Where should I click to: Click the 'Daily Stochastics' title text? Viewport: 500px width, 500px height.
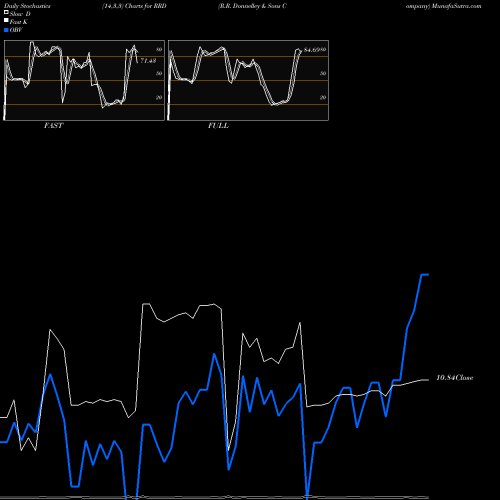[x=27, y=6]
